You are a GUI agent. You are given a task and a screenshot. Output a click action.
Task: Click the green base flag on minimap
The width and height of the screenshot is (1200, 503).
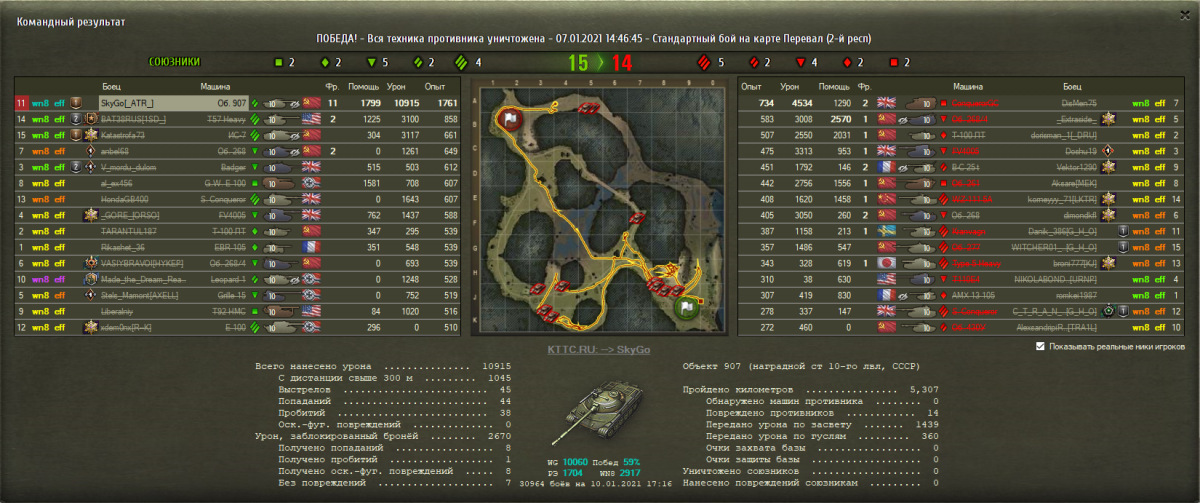tap(685, 307)
